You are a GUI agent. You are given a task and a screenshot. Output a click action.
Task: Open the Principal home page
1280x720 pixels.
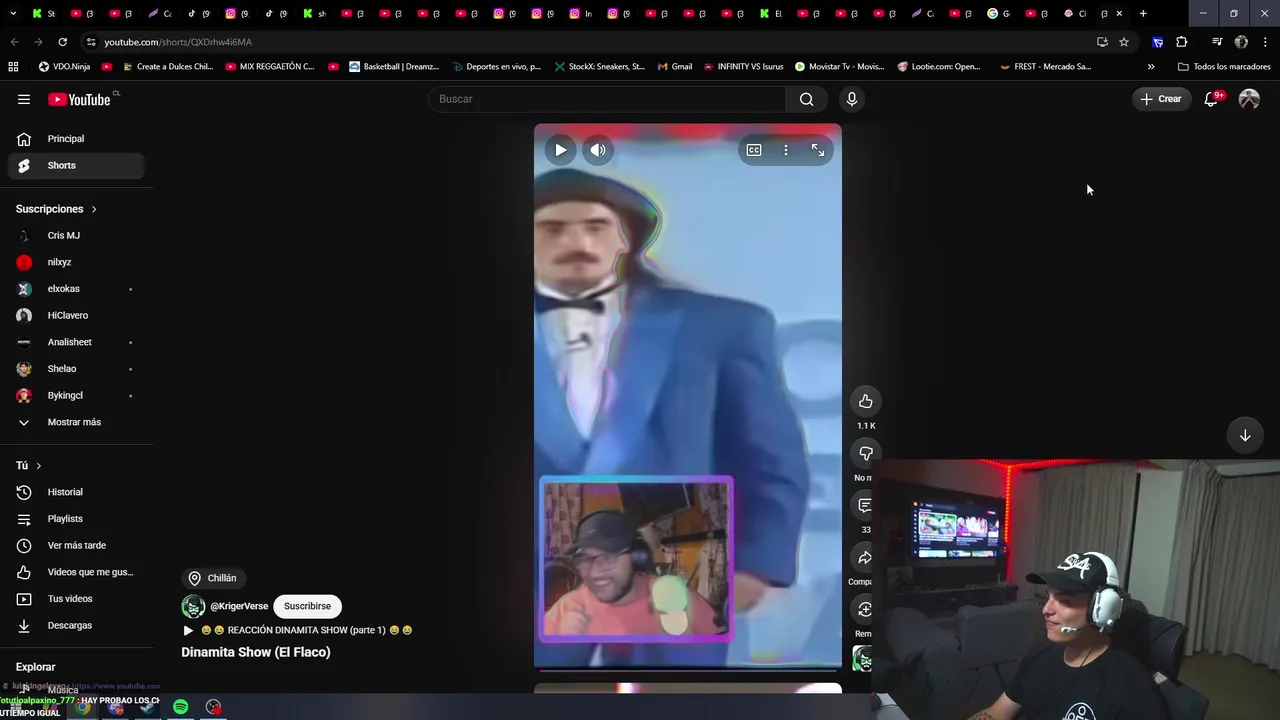coord(76,139)
